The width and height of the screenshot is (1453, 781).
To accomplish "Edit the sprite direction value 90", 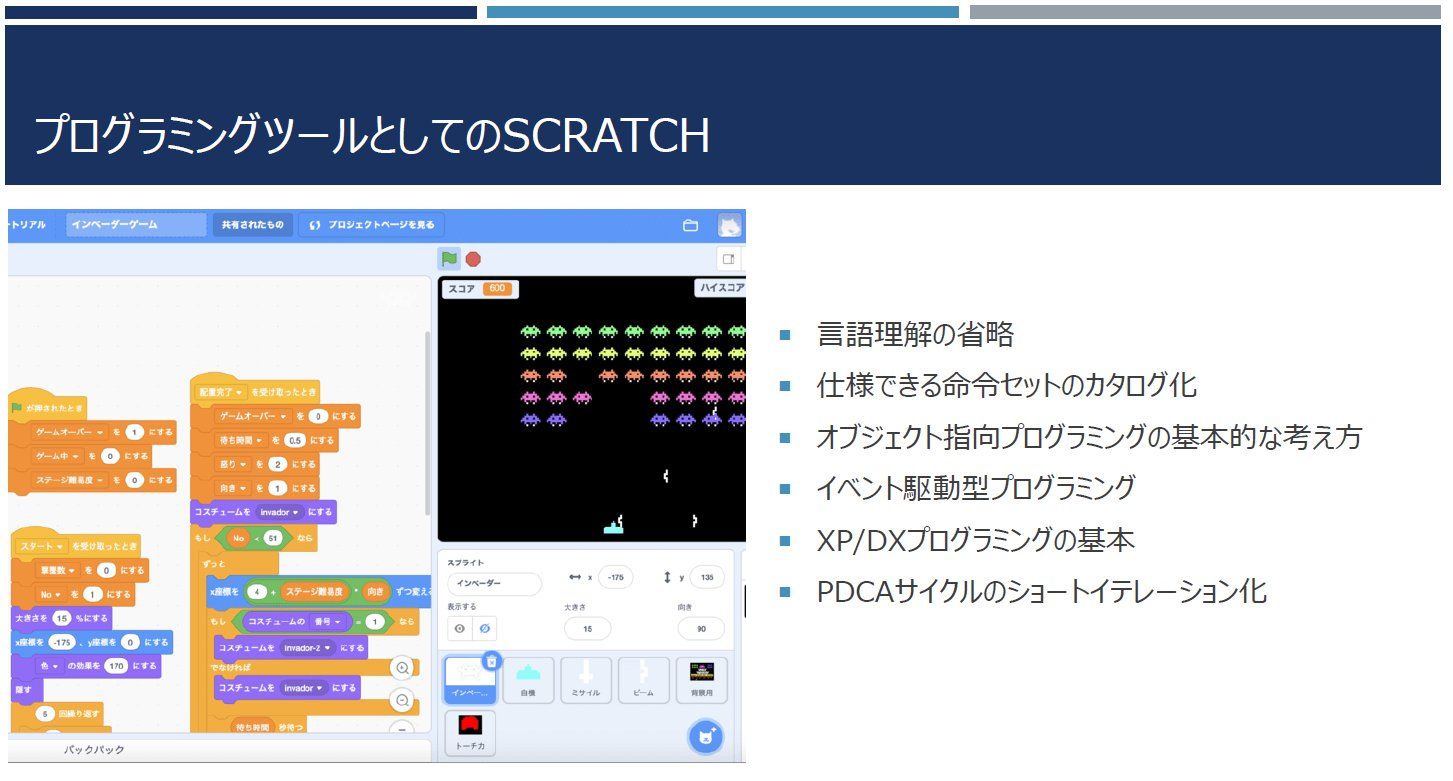I will tap(702, 629).
